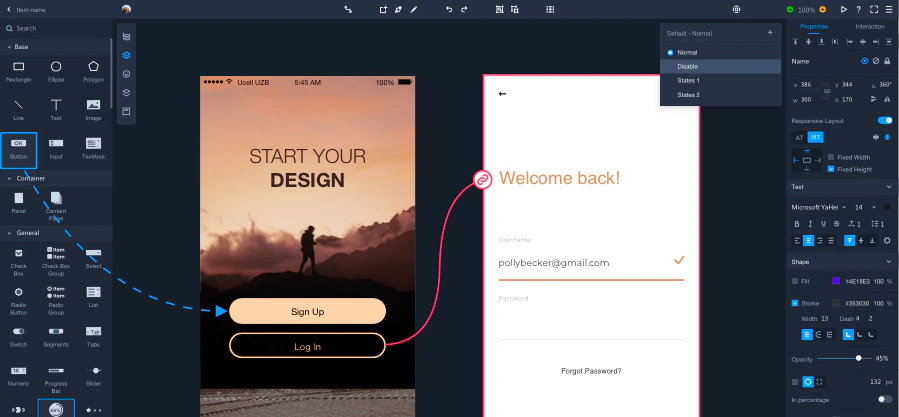Check the Fixed Width checkbox

point(831,157)
